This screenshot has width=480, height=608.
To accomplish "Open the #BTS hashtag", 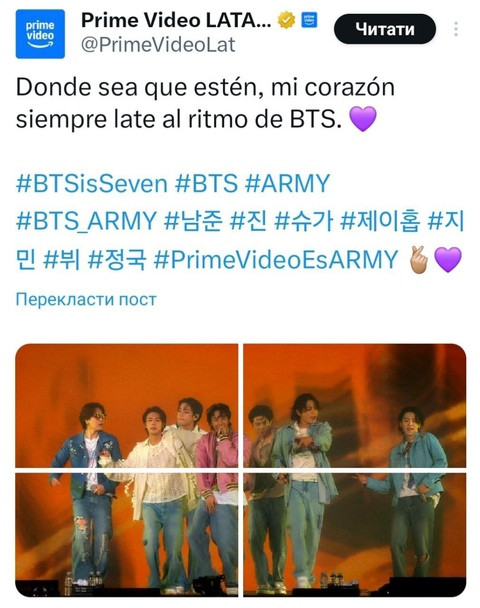I will coord(206,183).
